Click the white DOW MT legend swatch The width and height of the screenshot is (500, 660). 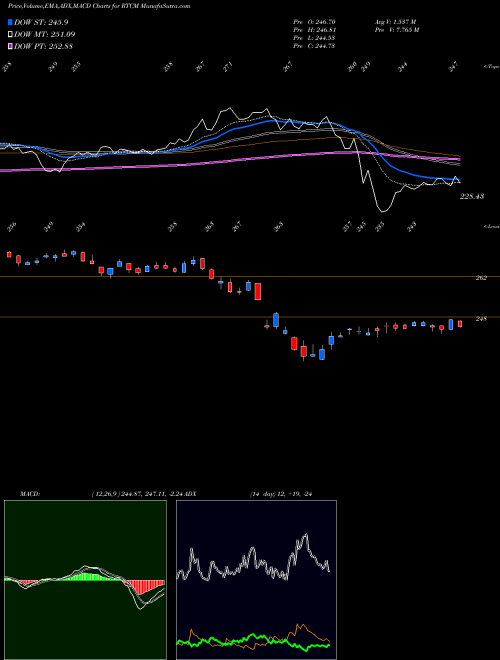coord(11,35)
